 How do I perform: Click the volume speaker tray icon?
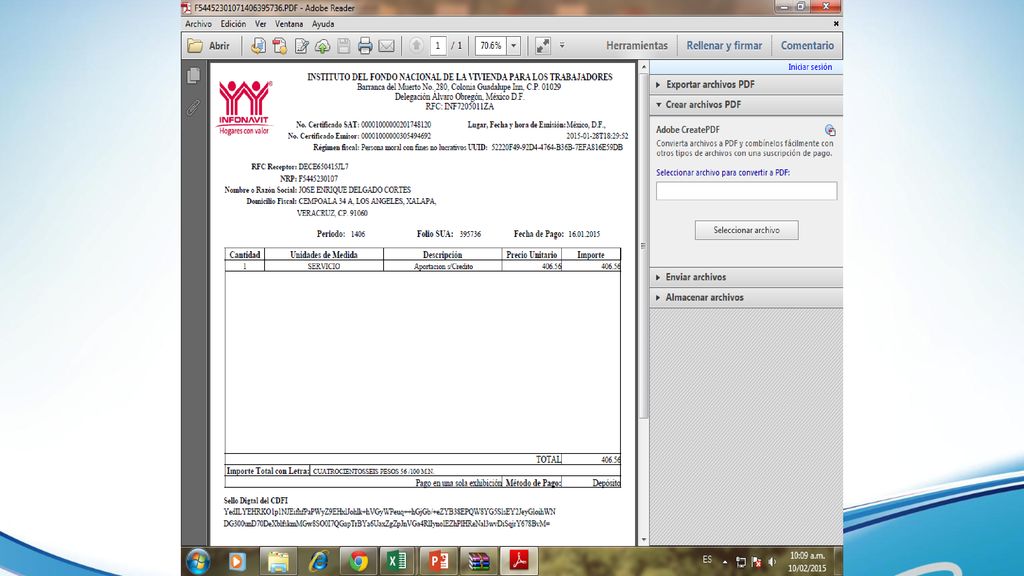pyautogui.click(x=773, y=562)
